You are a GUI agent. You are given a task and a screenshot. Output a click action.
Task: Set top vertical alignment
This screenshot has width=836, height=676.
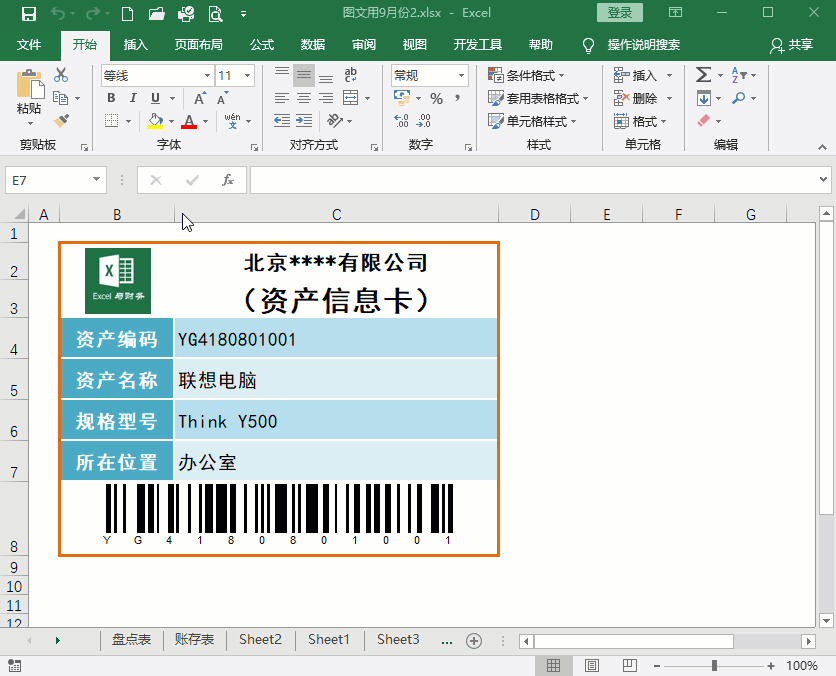point(282,75)
